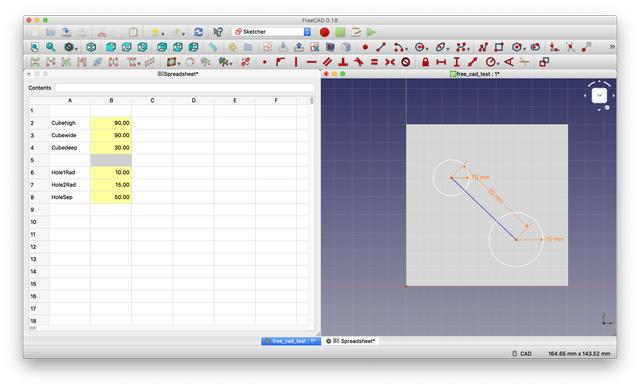This screenshot has height=389, width=640.
Task: Constrain internal angle
Action: pos(509,62)
